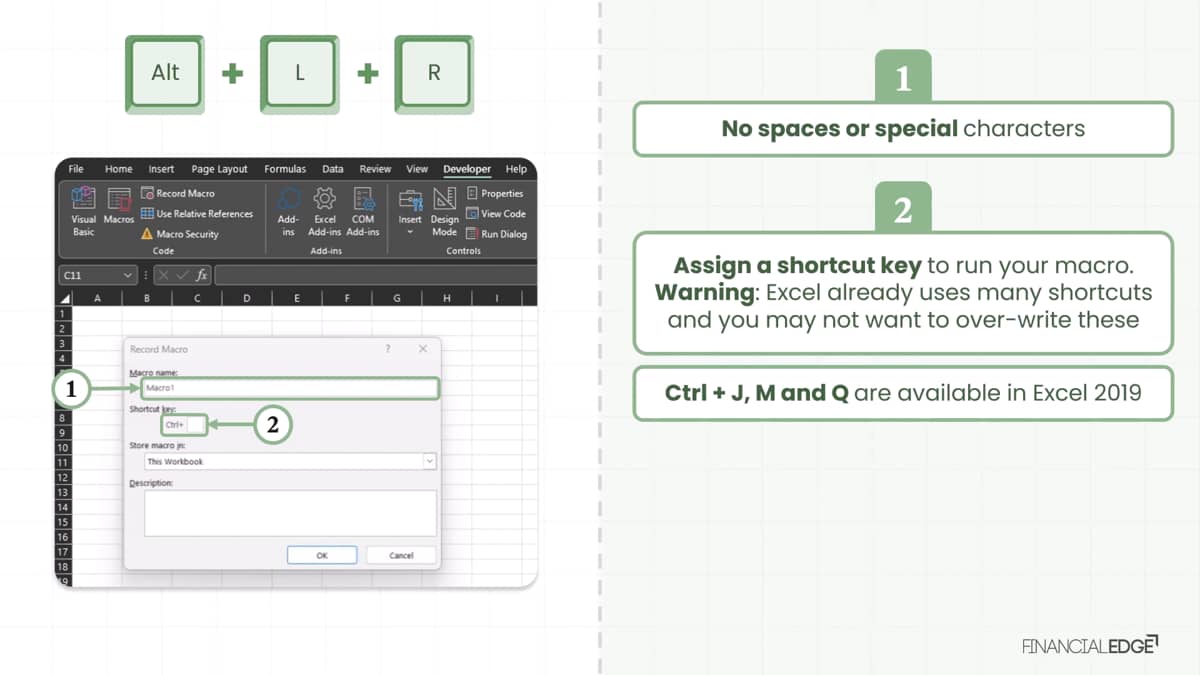Select column A header
This screenshot has width=1200, height=675.
tap(97, 298)
